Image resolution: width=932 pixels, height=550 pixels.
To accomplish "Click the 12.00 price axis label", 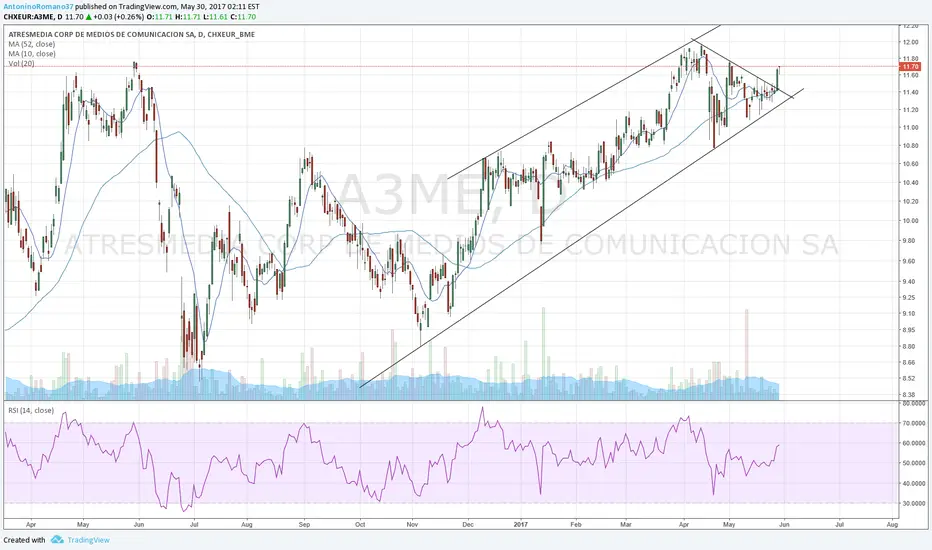I will coord(911,42).
